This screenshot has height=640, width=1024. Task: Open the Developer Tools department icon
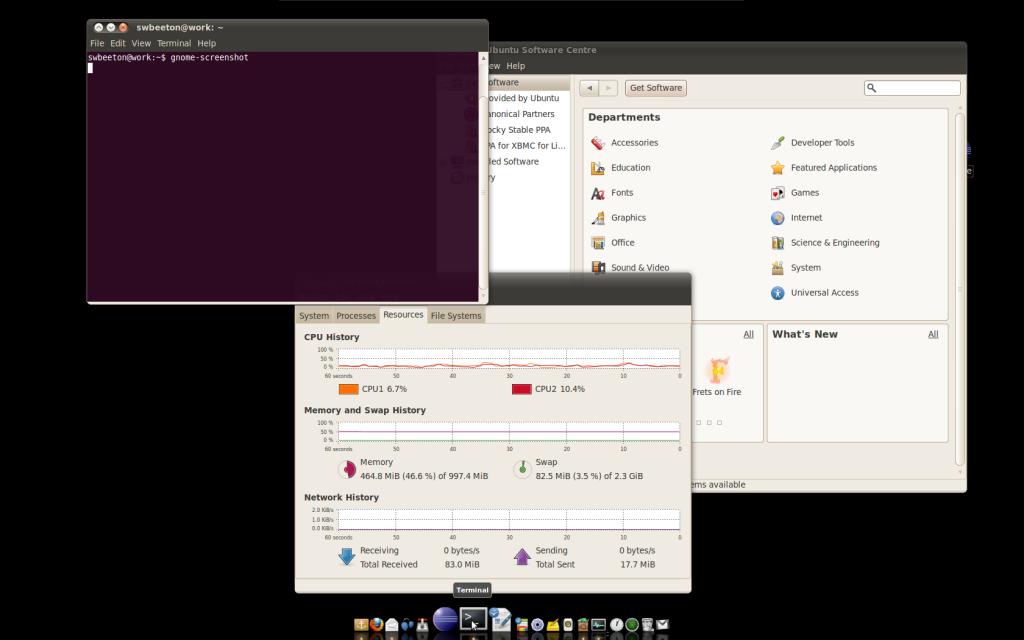777,143
